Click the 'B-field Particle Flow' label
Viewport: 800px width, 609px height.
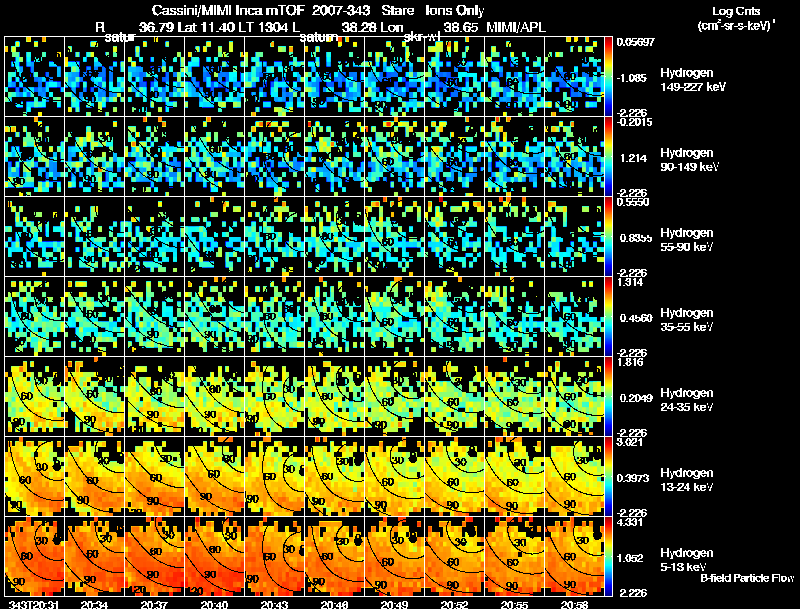(747, 578)
